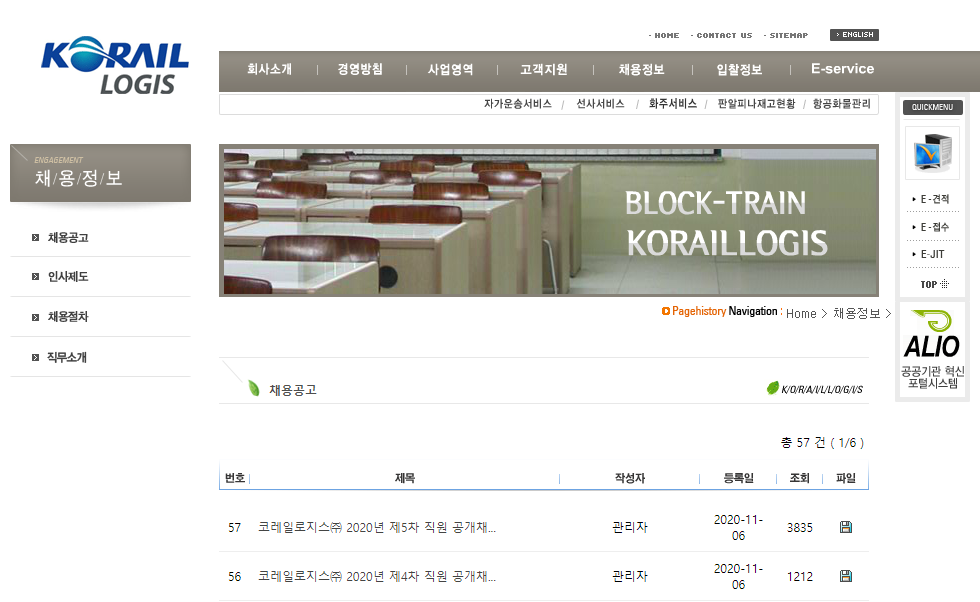Open the ALIO public institution portal banner
This screenshot has height=602, width=980.
[932, 349]
